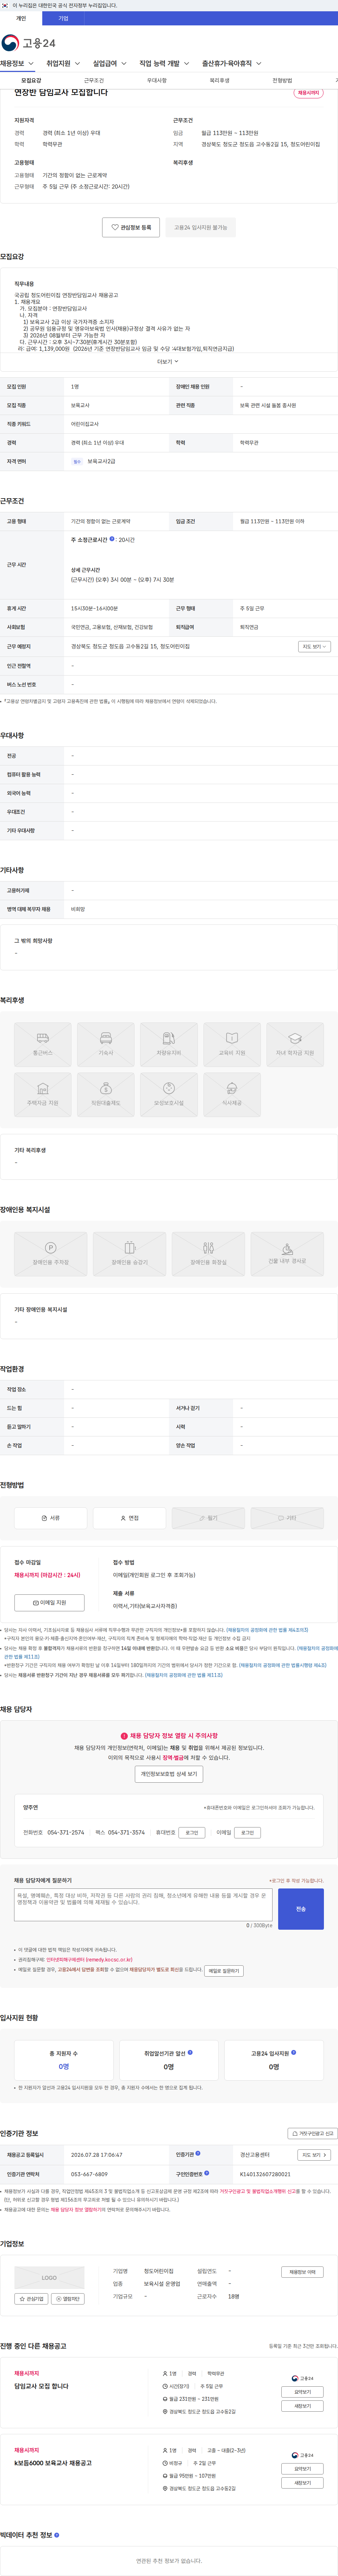Click 로그인 next to 이메일
Image resolution: width=338 pixels, height=2576 pixels.
[x=248, y=1833]
